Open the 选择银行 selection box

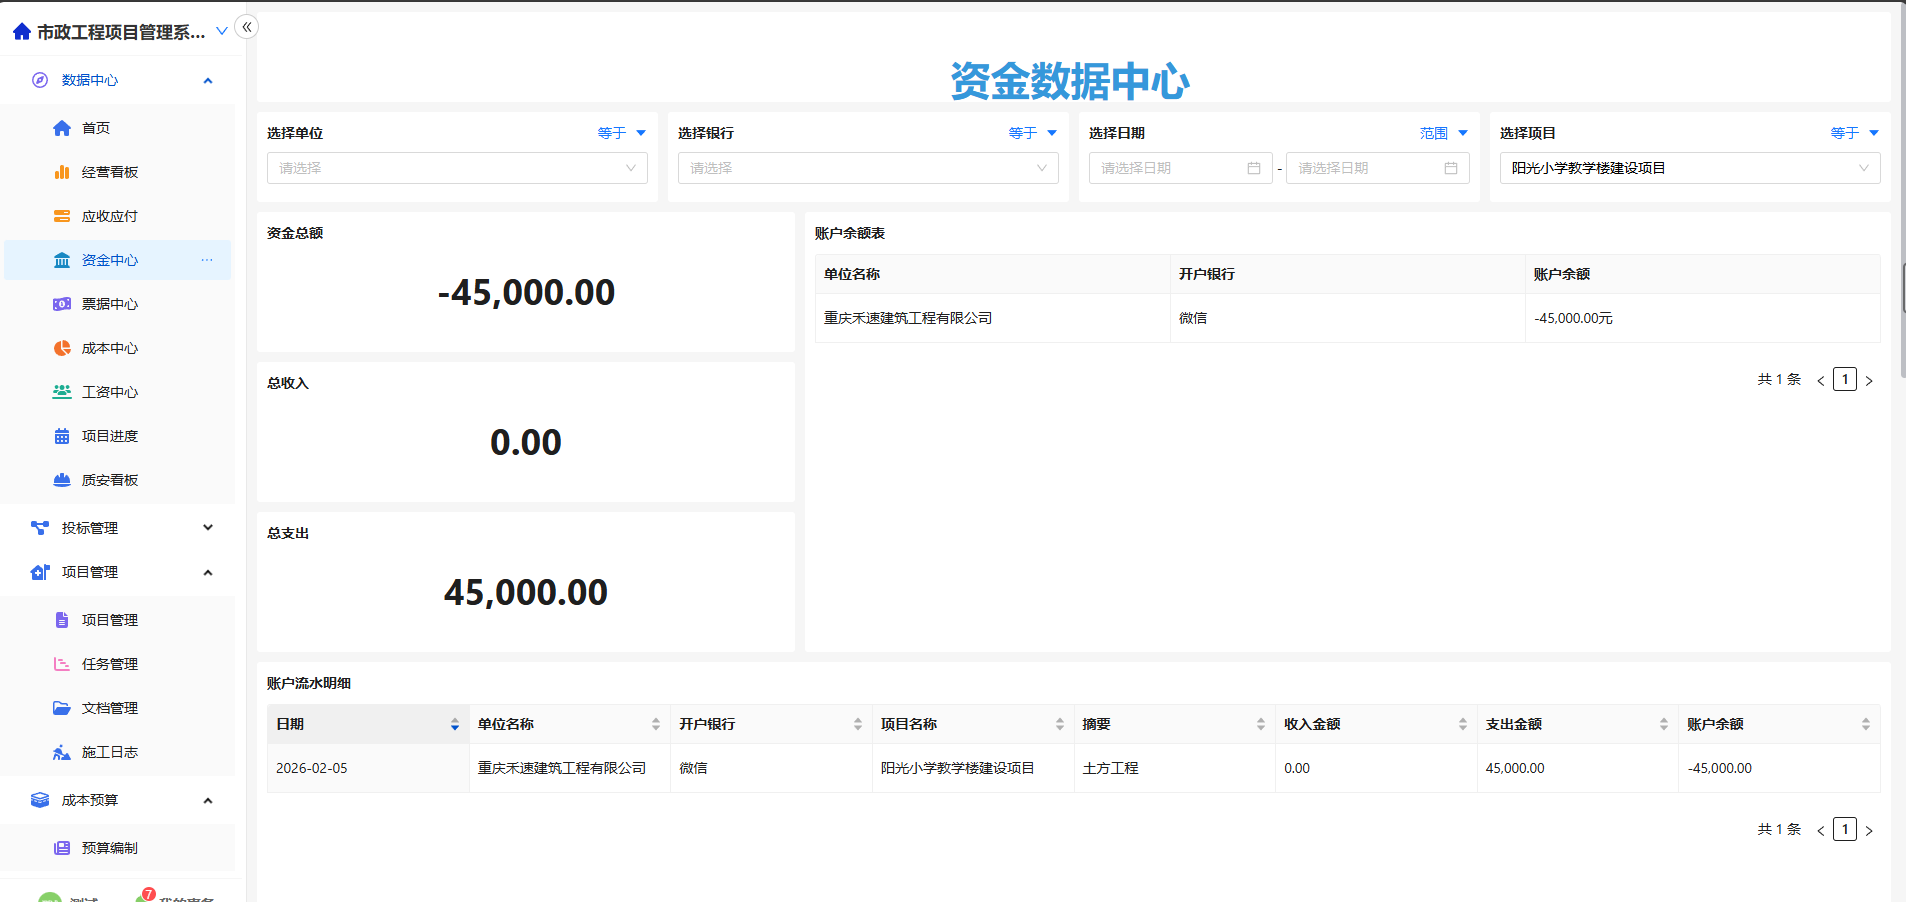[x=866, y=167]
